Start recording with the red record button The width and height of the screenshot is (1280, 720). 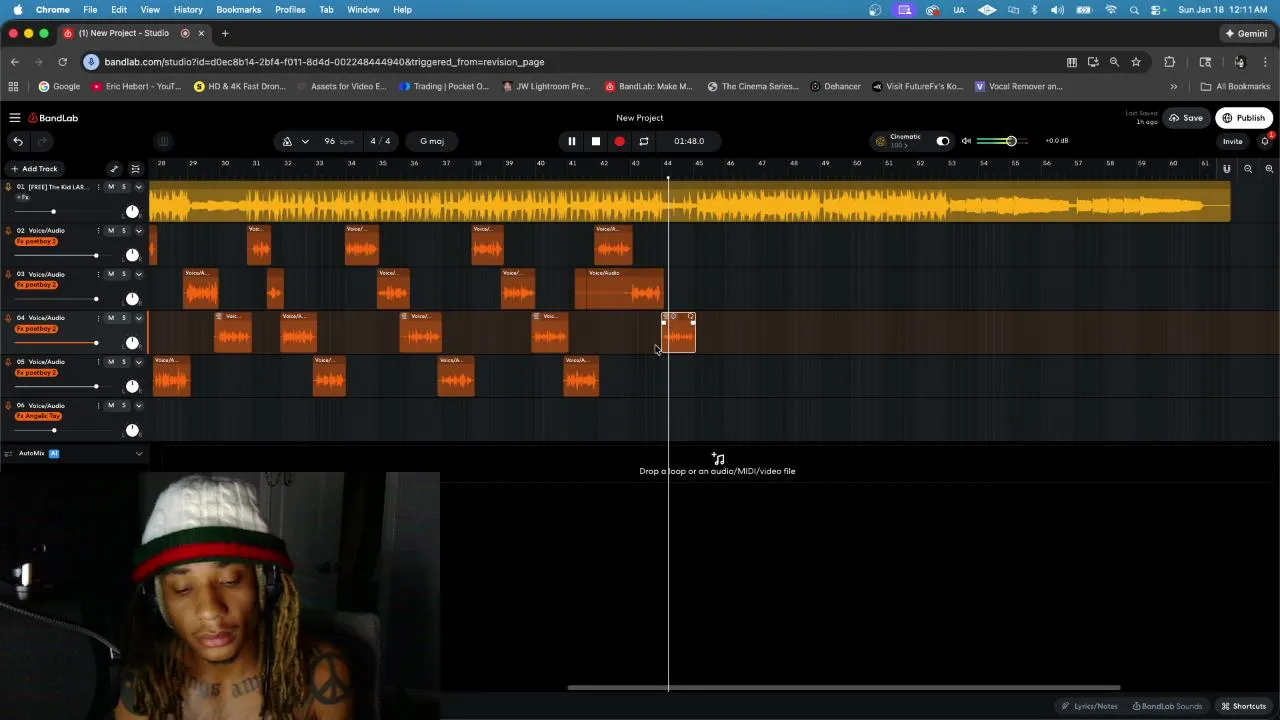[x=620, y=141]
